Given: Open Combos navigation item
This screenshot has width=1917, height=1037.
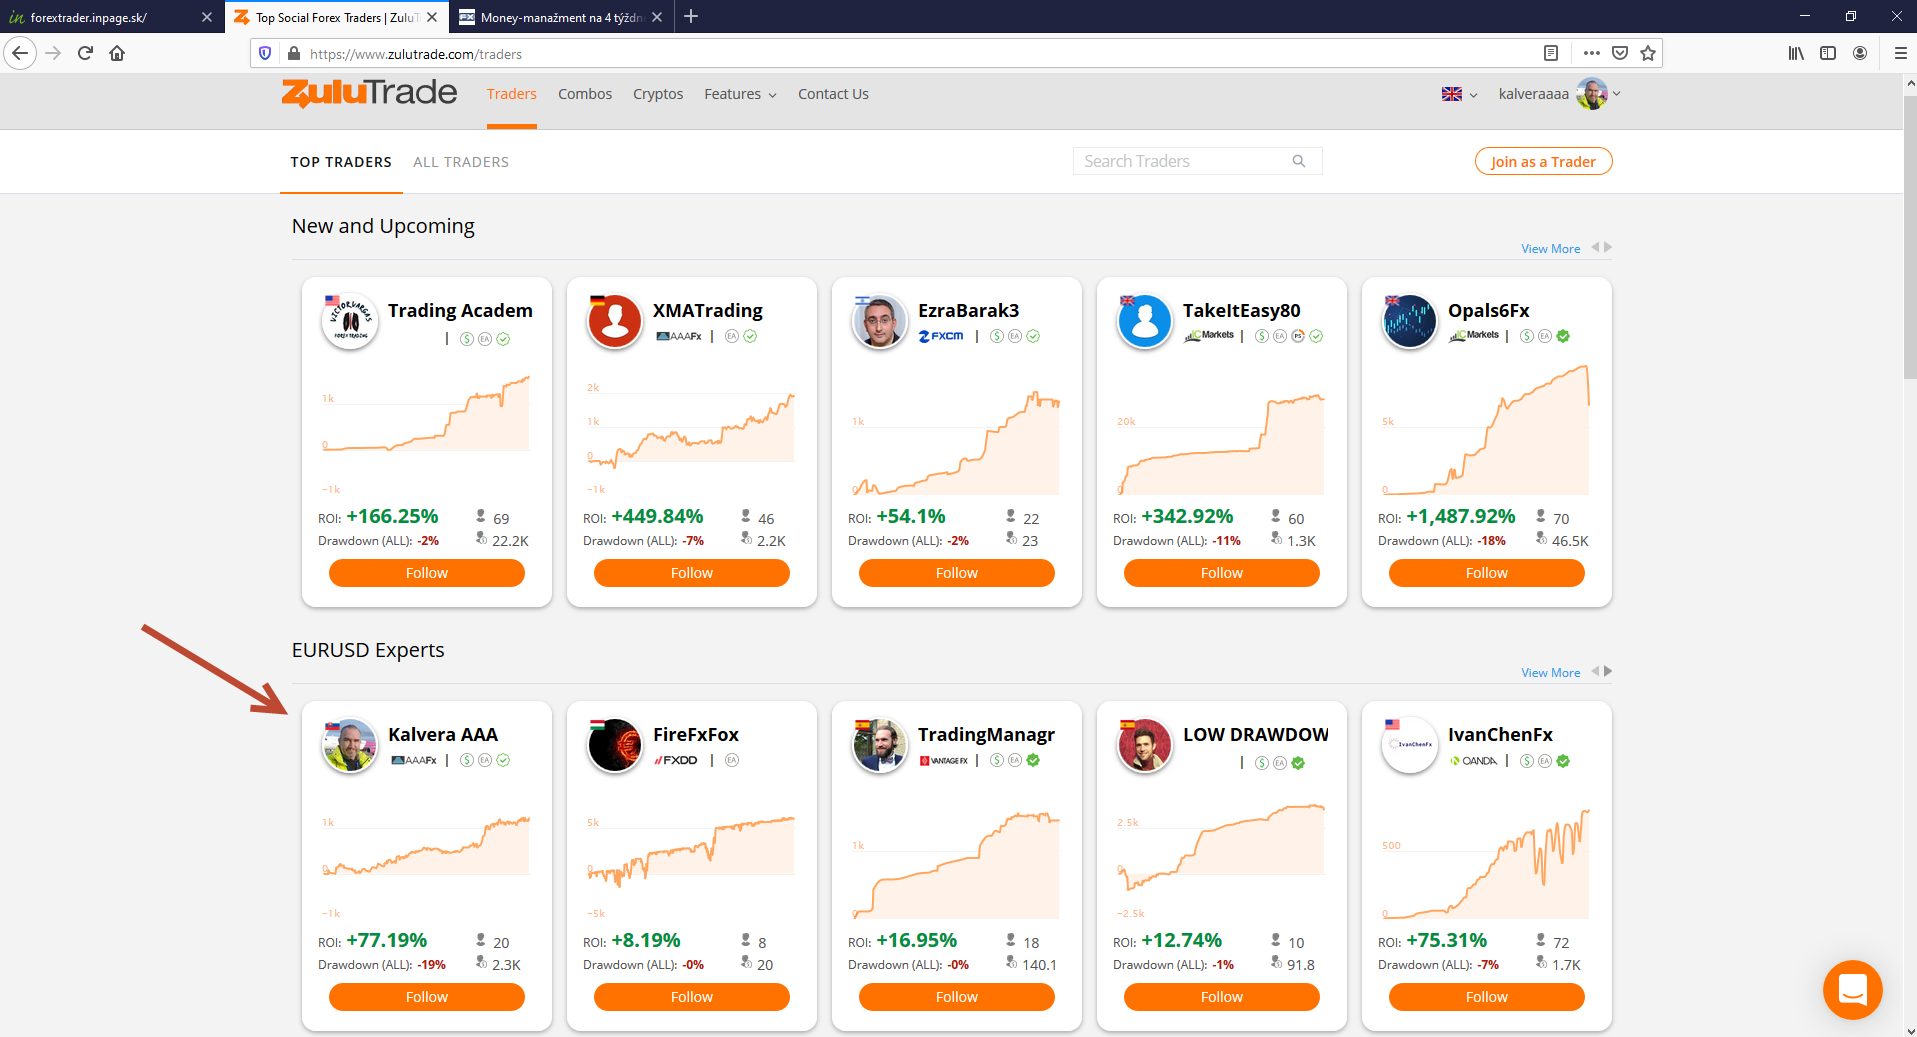Looking at the screenshot, I should (585, 94).
